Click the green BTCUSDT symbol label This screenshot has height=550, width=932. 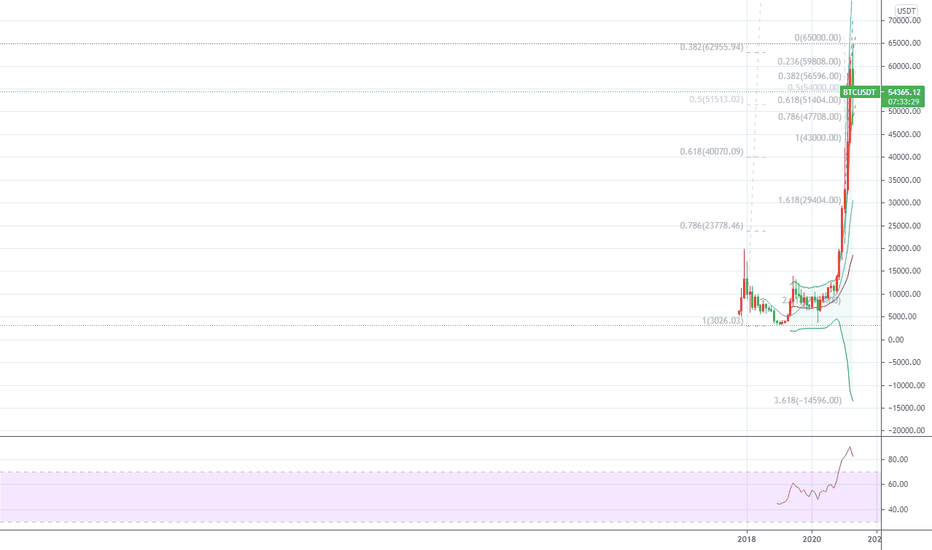coord(859,92)
